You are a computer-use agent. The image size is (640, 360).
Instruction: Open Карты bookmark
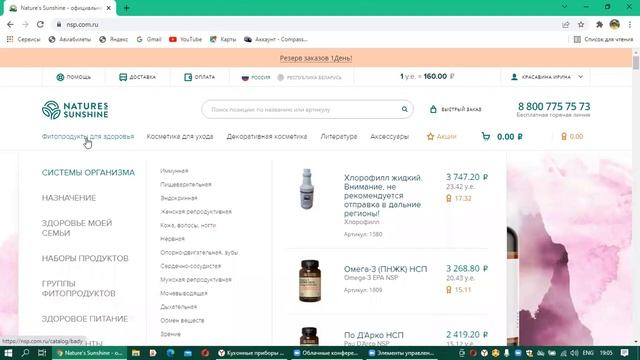[x=223, y=39]
